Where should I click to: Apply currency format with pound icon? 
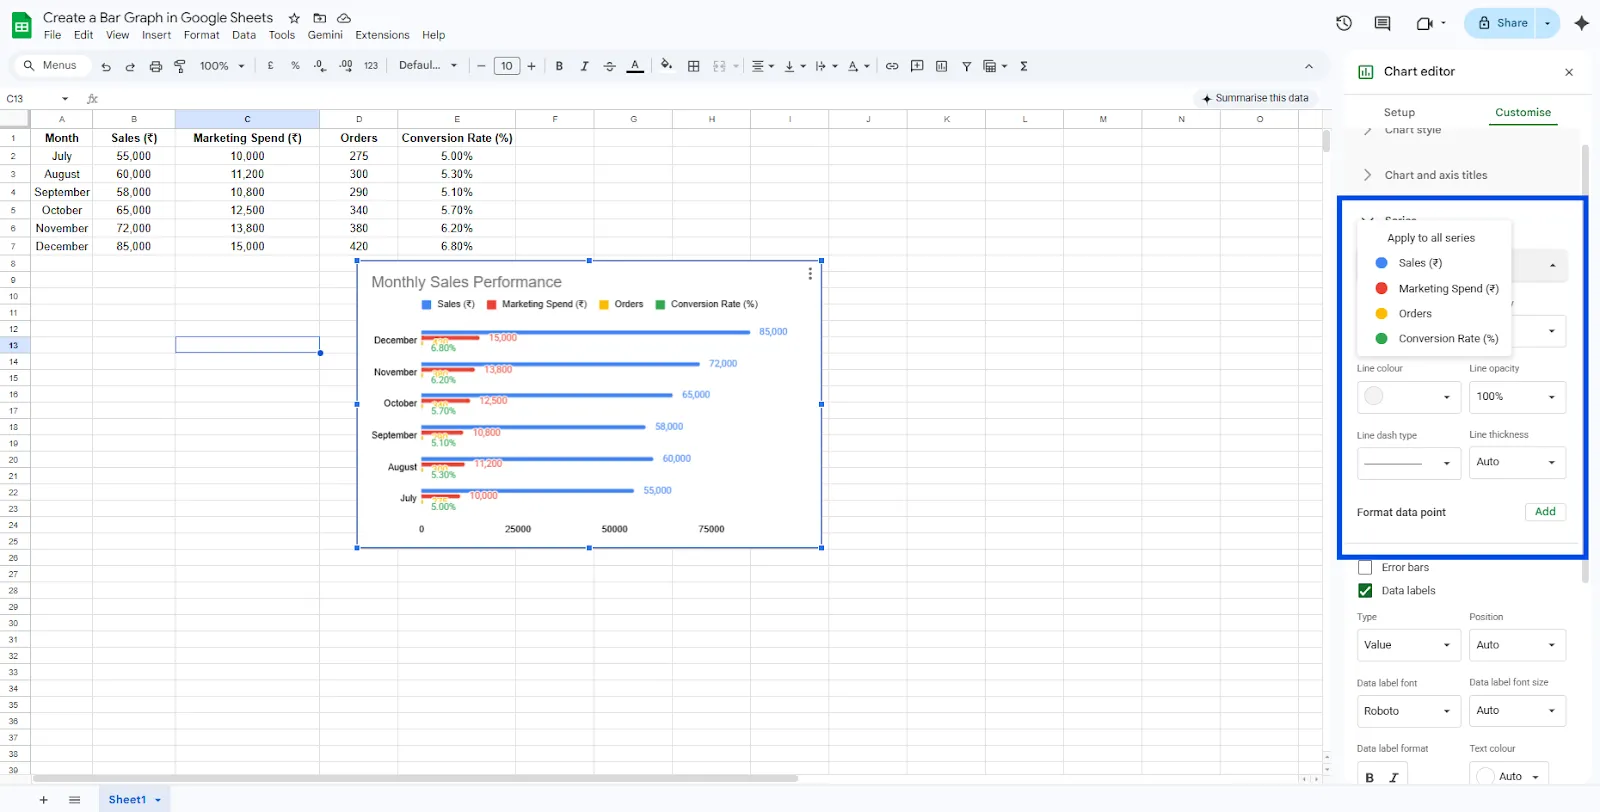pos(270,66)
